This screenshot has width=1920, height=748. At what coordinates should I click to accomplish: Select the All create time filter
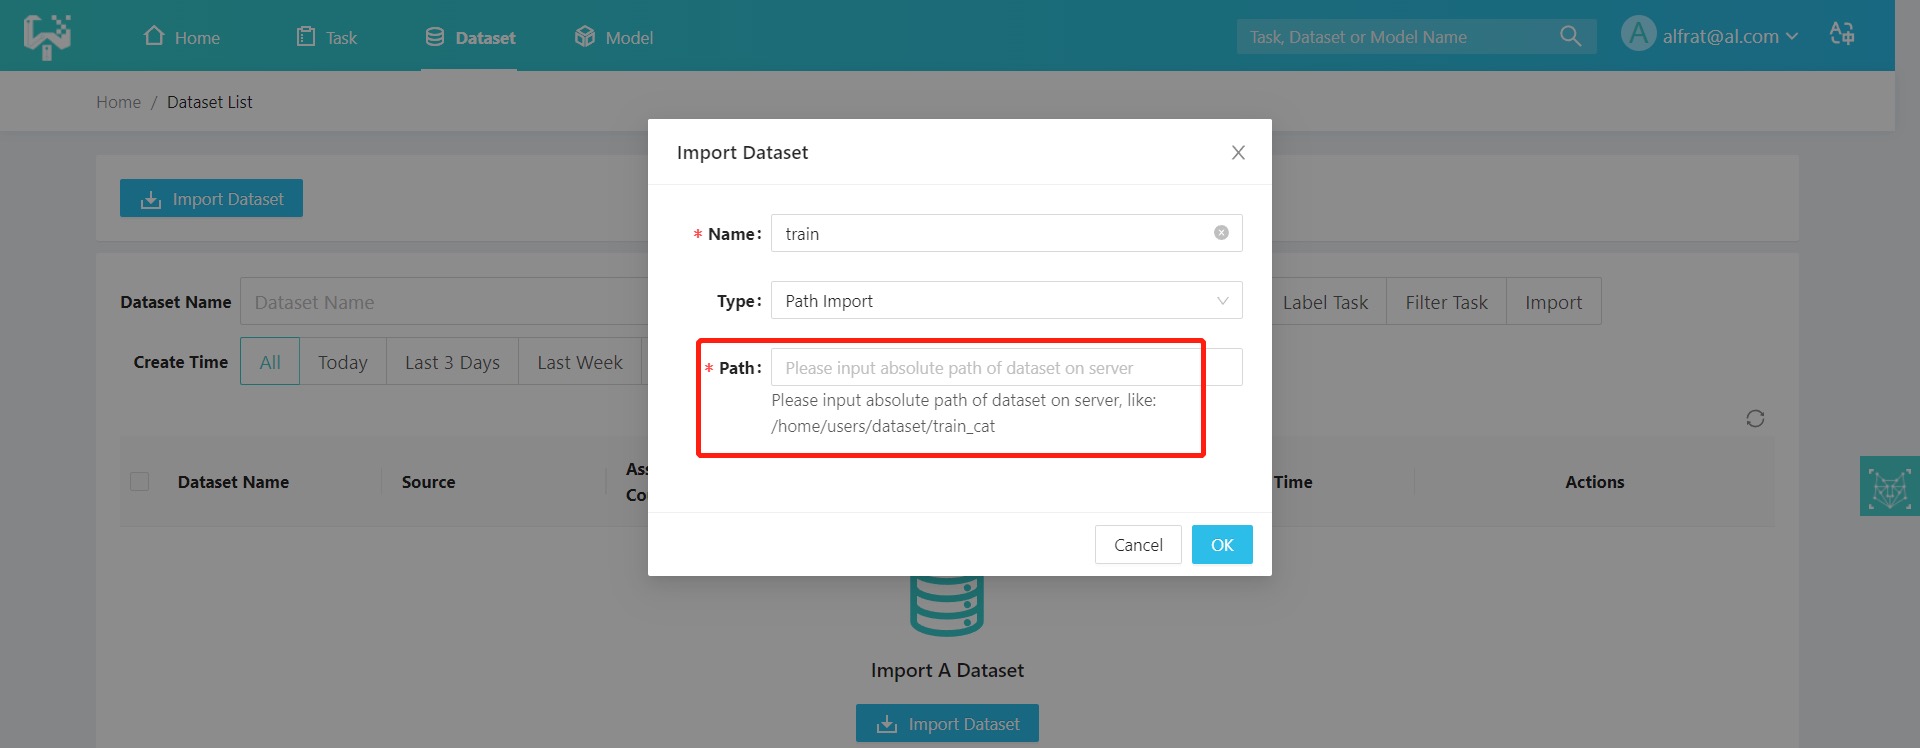coord(270,362)
